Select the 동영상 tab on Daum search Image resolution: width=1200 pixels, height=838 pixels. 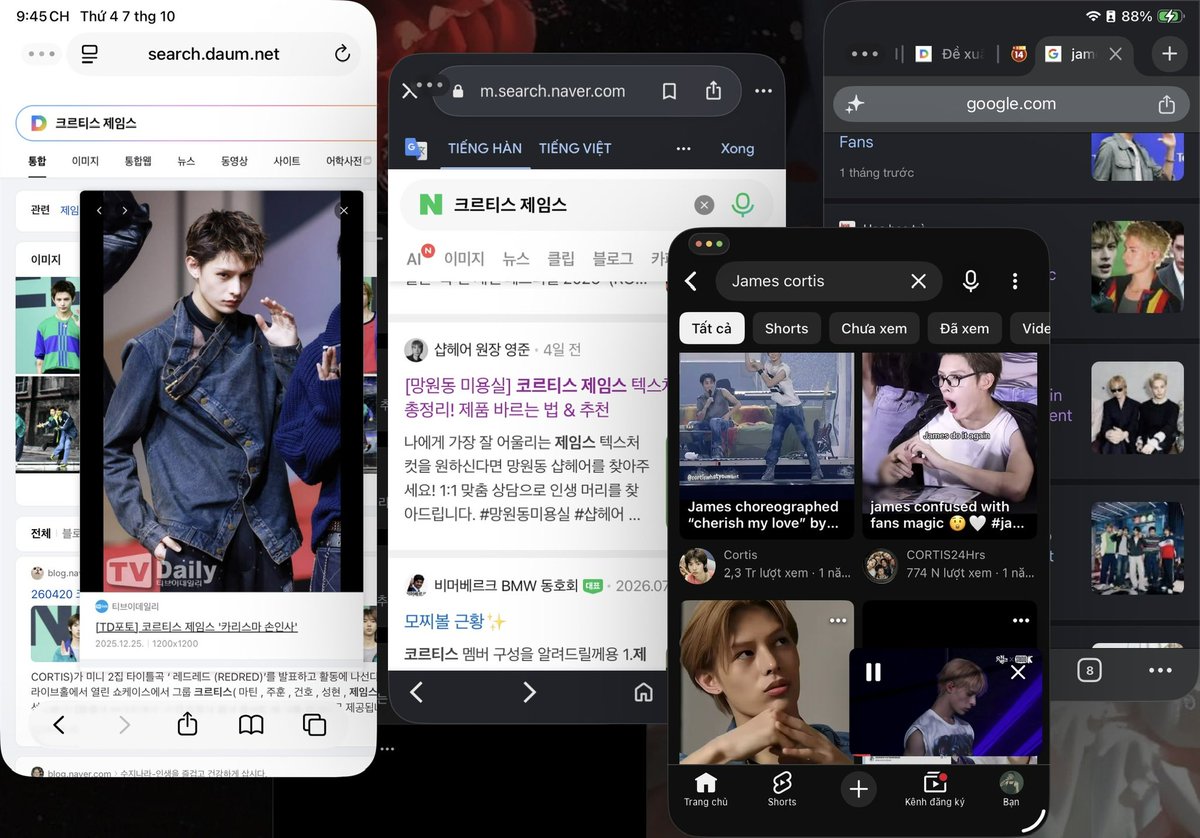(233, 160)
